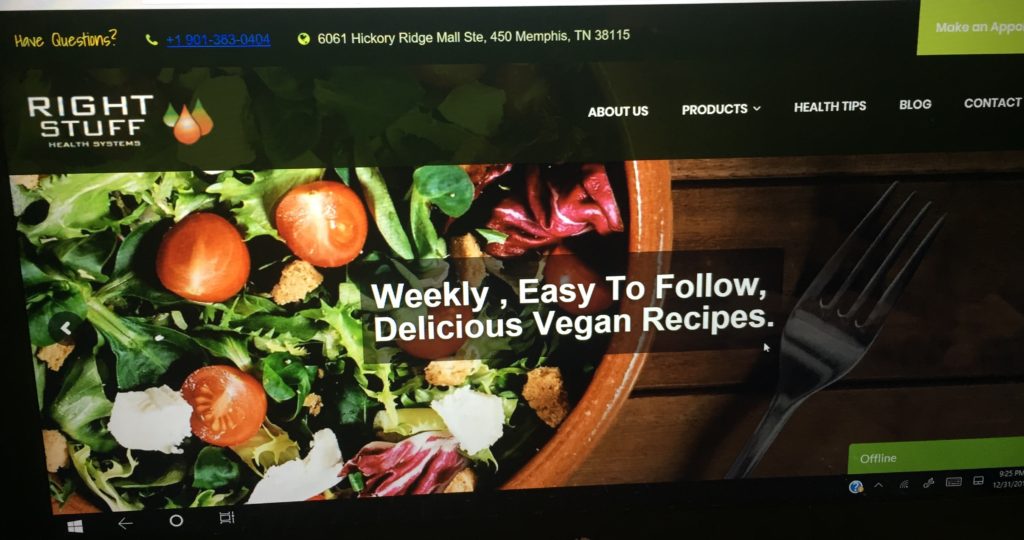Show hidden system tray icons
The width and height of the screenshot is (1024, 540).
point(878,485)
